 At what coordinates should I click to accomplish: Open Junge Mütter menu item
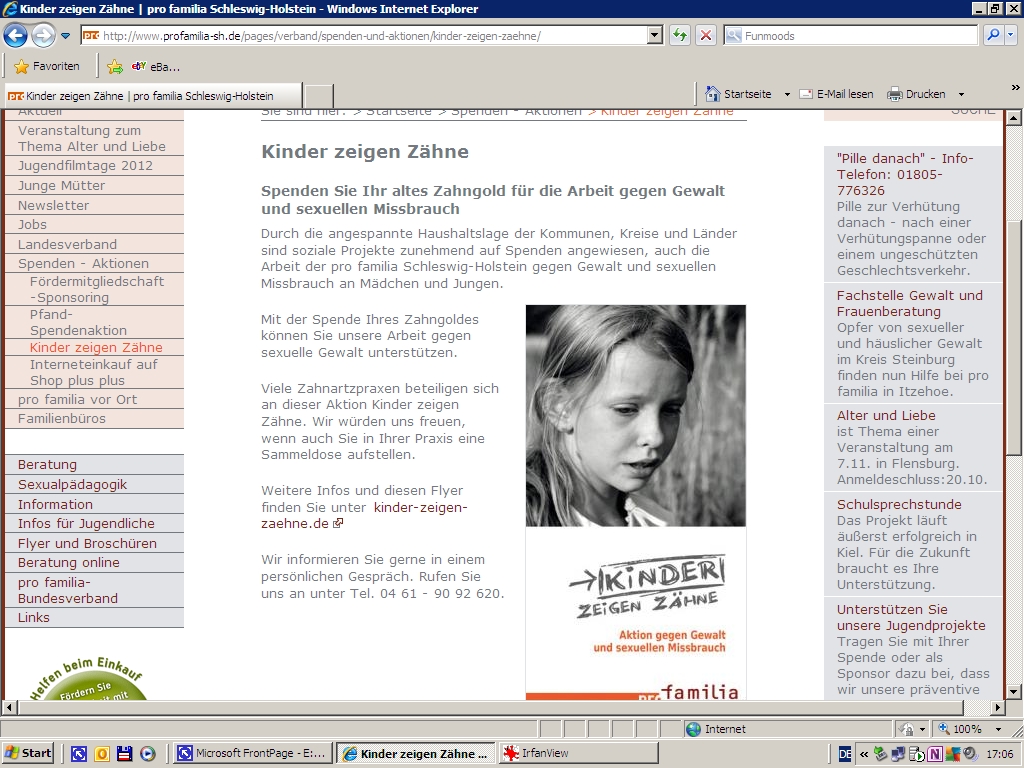tap(61, 185)
